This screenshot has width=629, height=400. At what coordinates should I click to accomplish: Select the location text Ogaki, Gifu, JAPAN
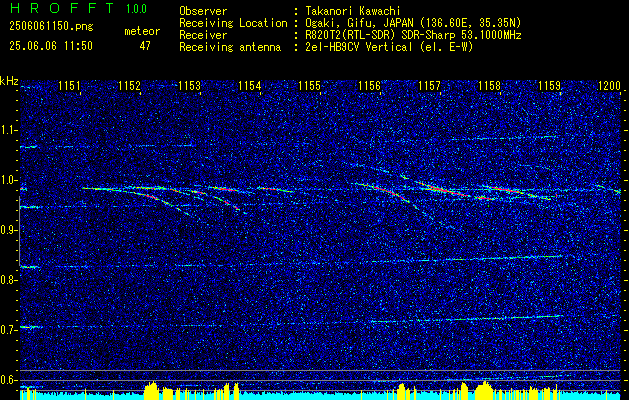pyautogui.click(x=359, y=23)
